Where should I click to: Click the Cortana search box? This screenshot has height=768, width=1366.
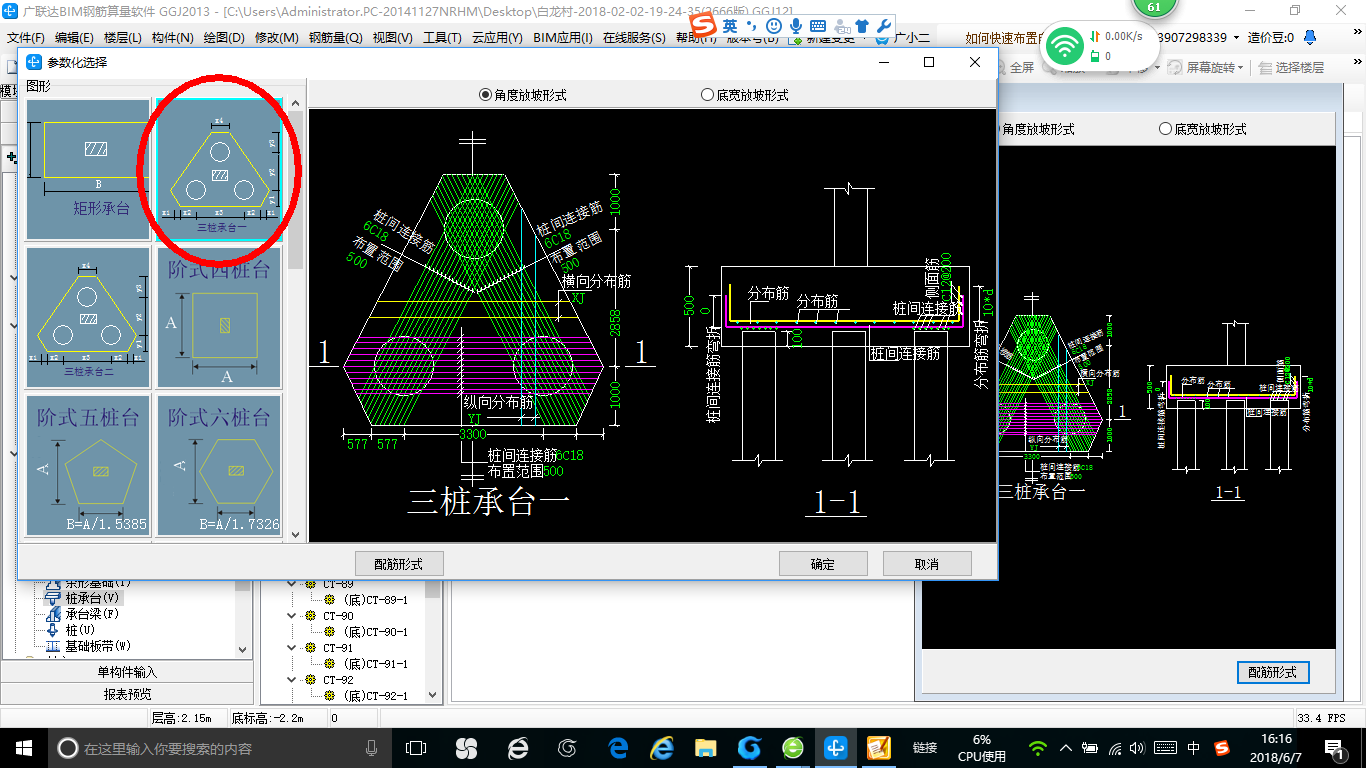[x=219, y=748]
